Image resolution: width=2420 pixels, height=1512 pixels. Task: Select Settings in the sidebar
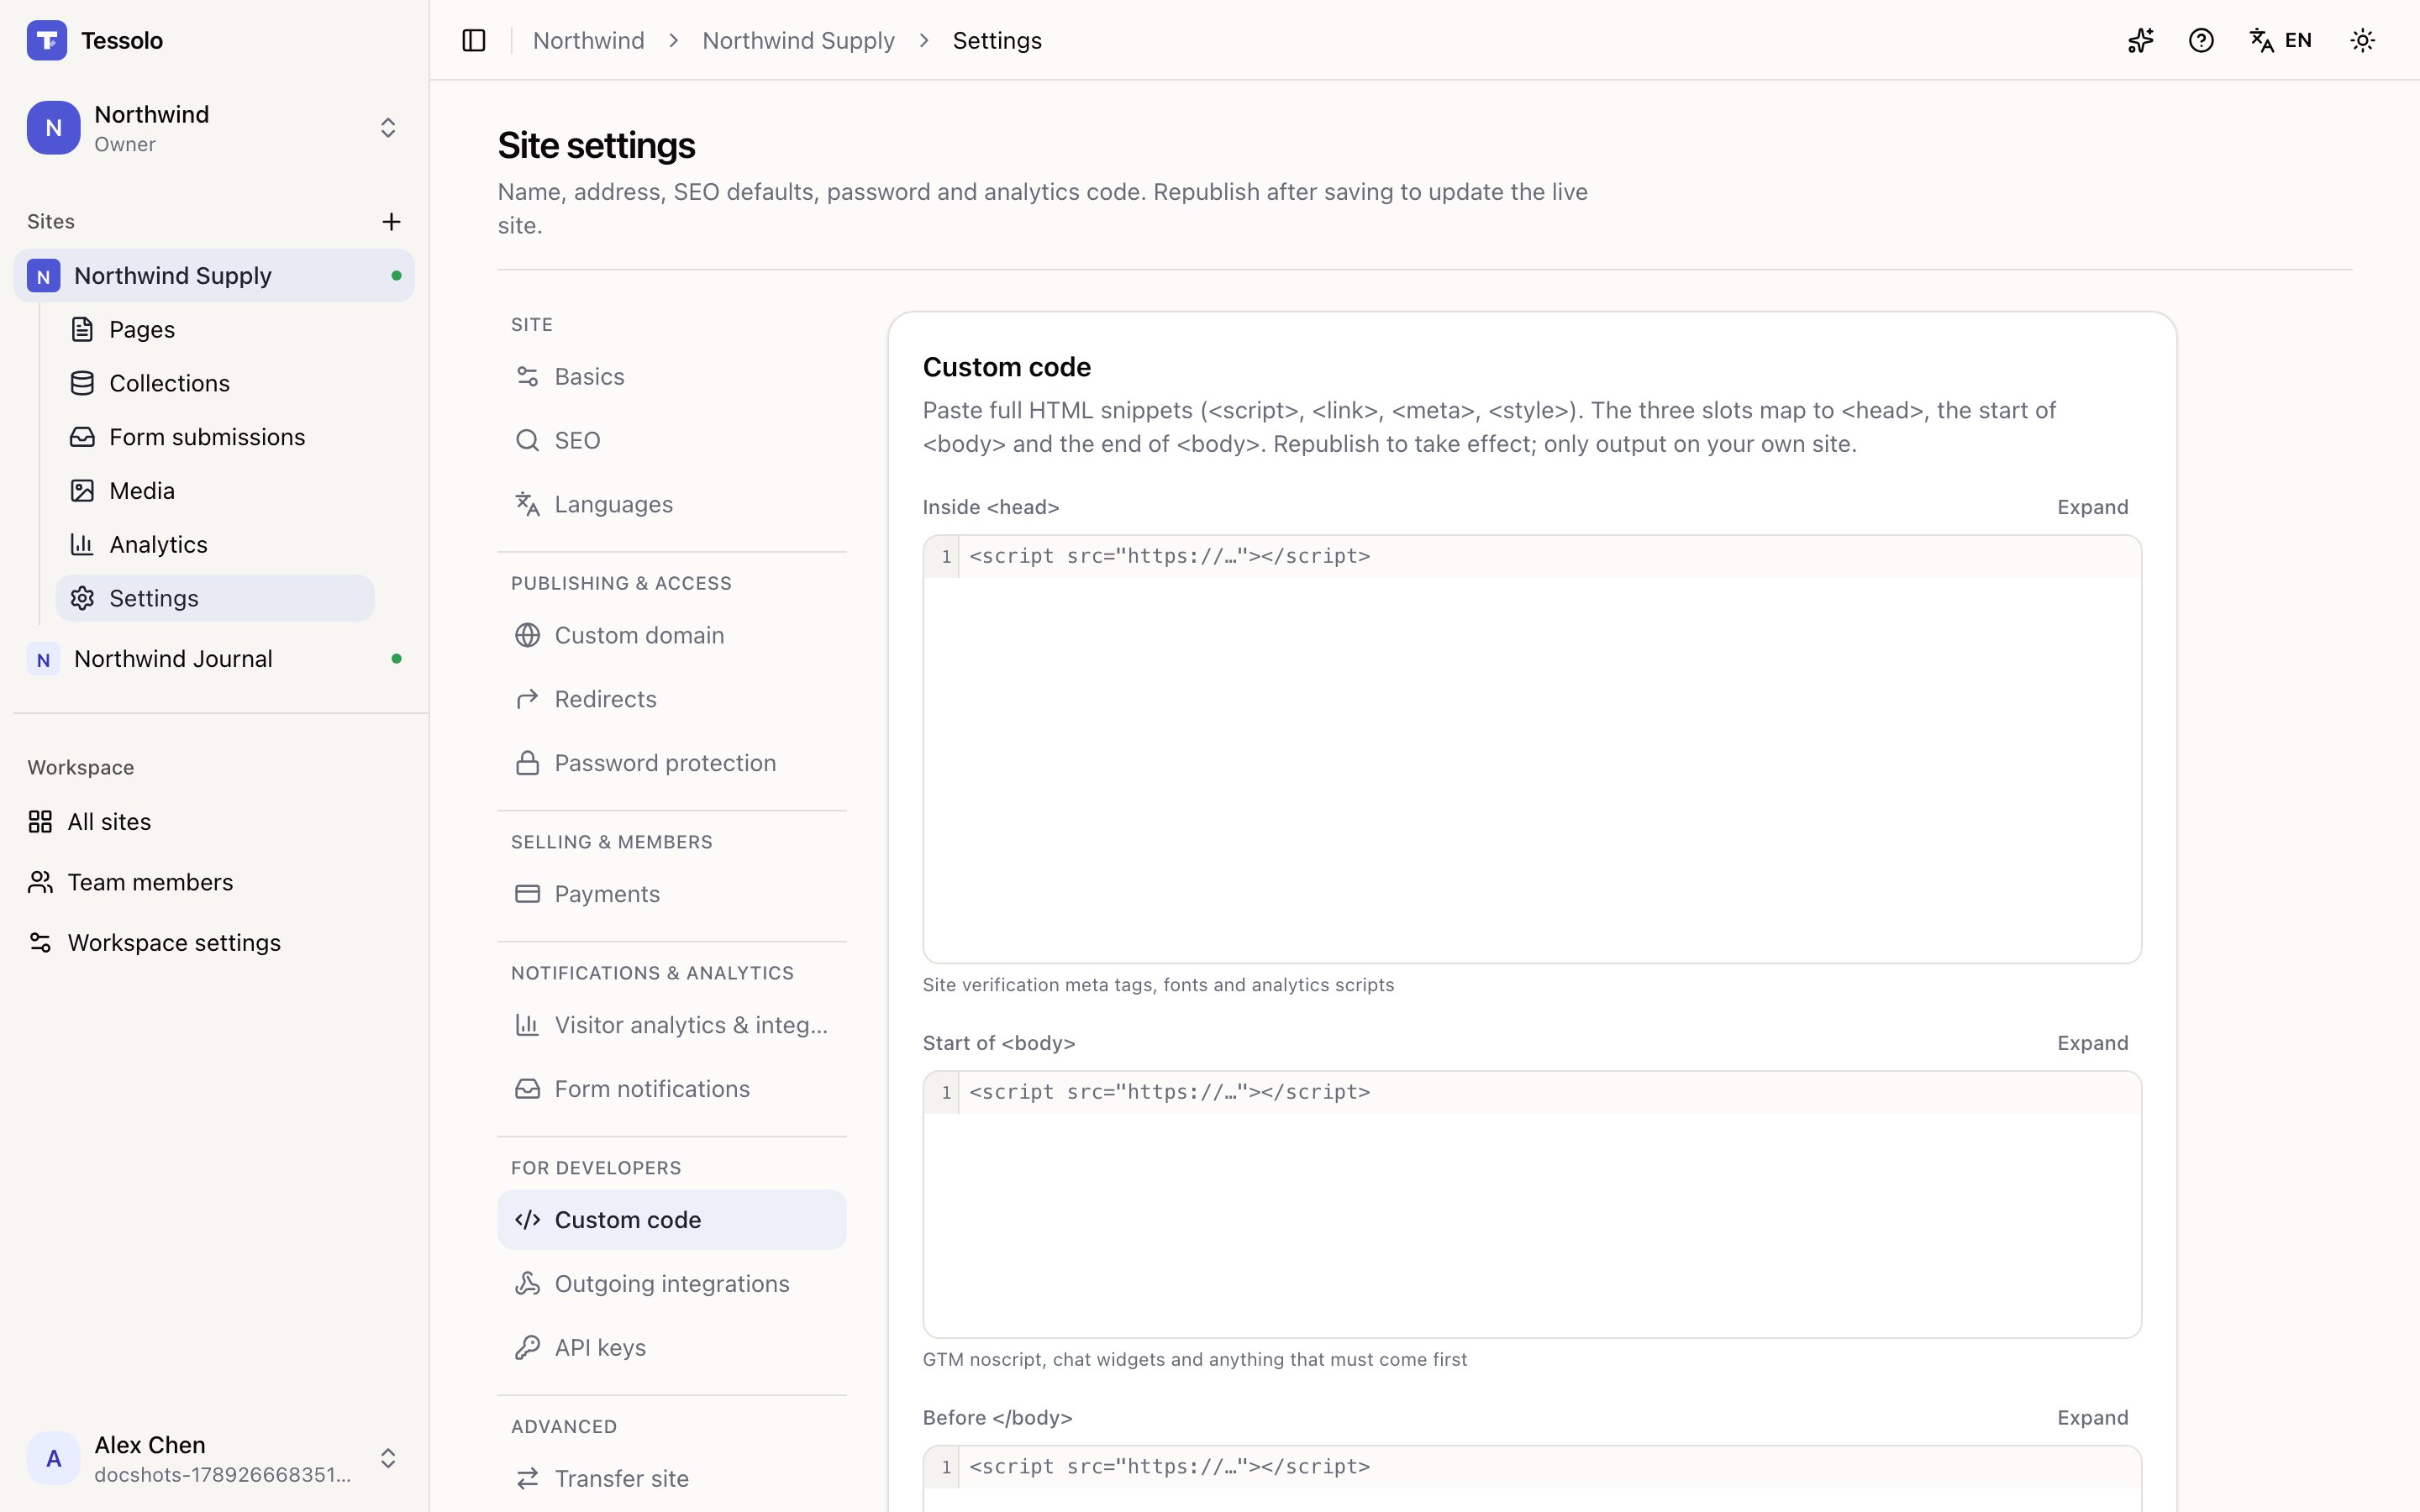point(215,598)
